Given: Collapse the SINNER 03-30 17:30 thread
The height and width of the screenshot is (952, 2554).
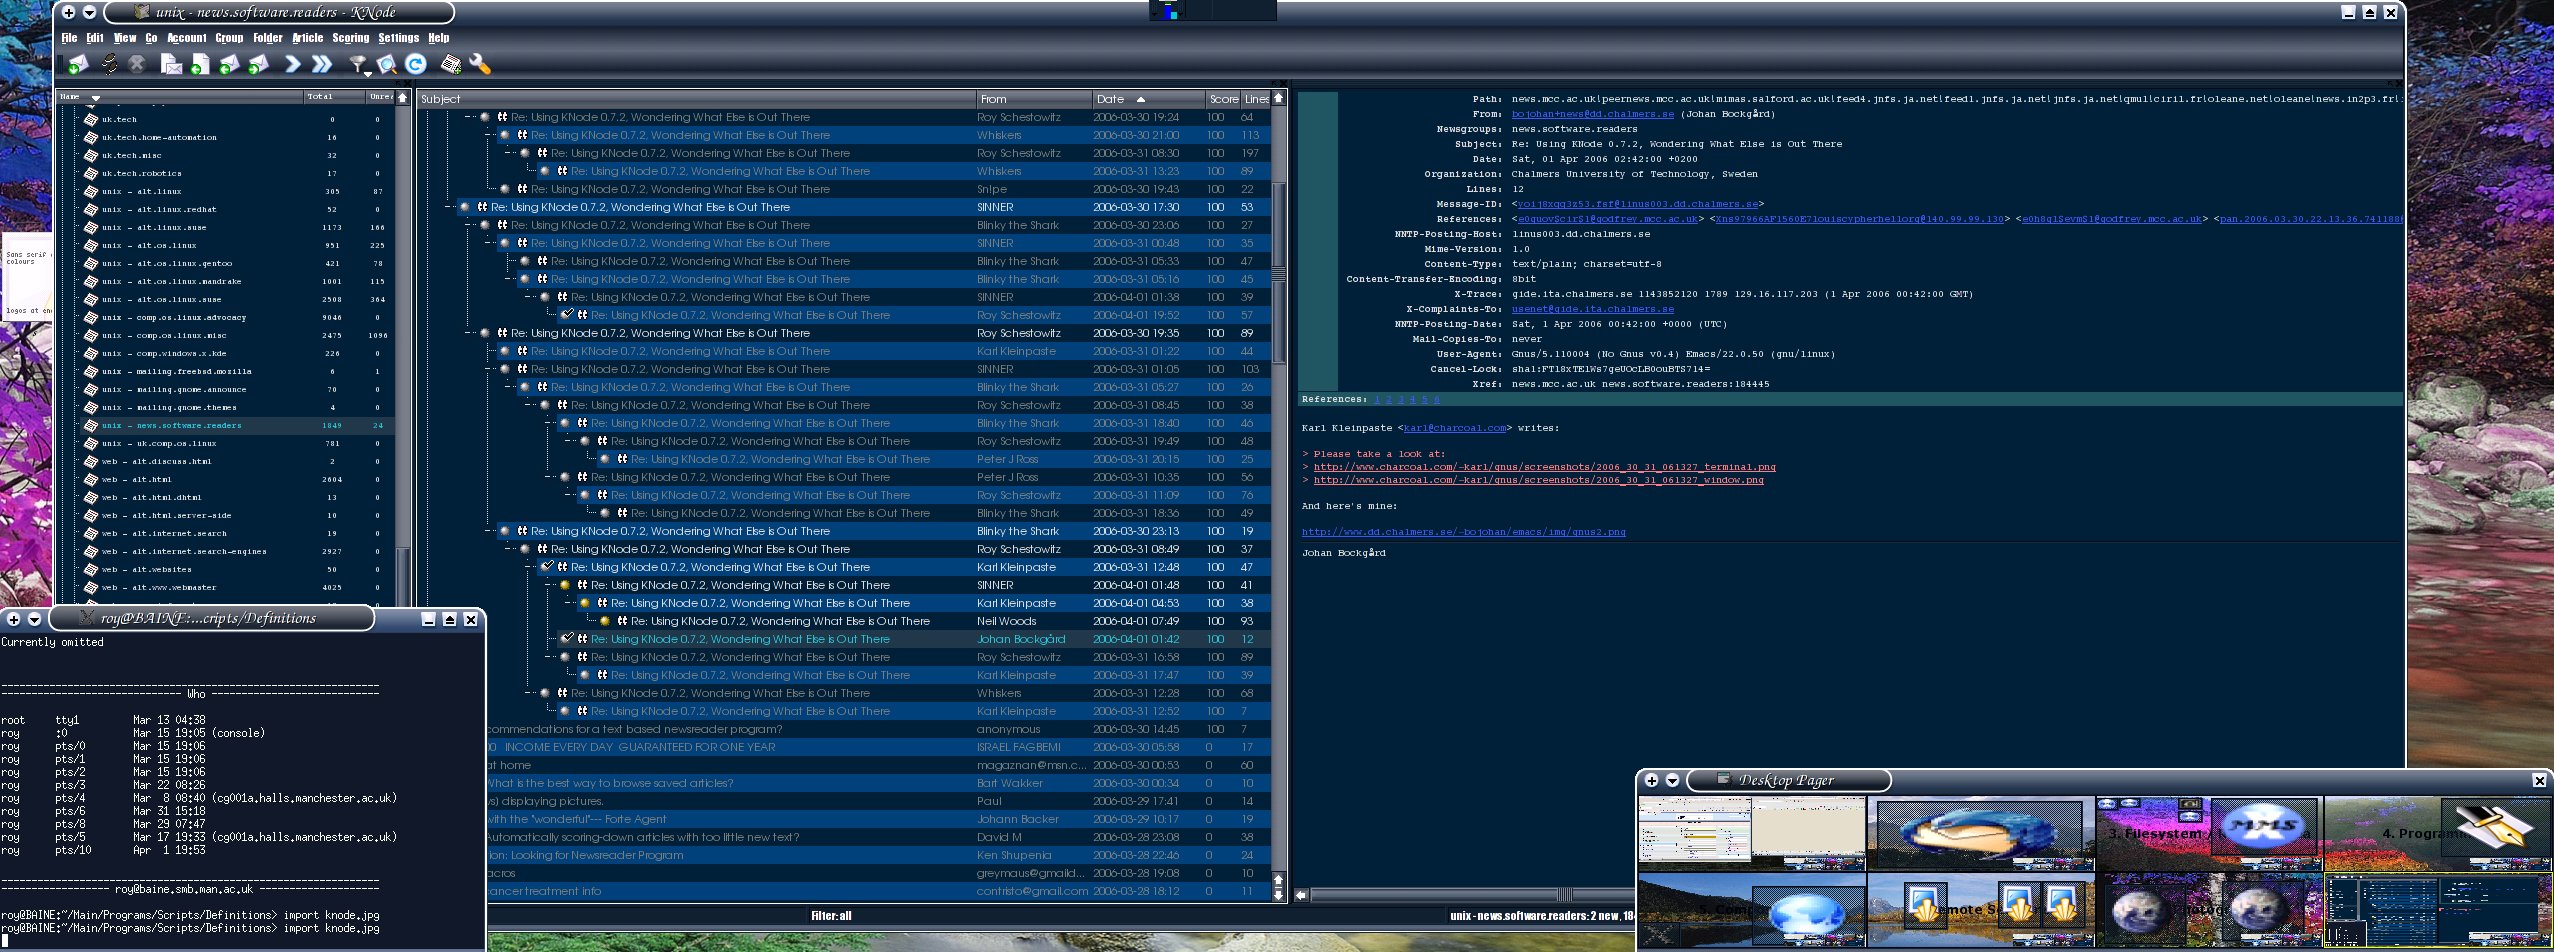Looking at the screenshot, I should 447,207.
